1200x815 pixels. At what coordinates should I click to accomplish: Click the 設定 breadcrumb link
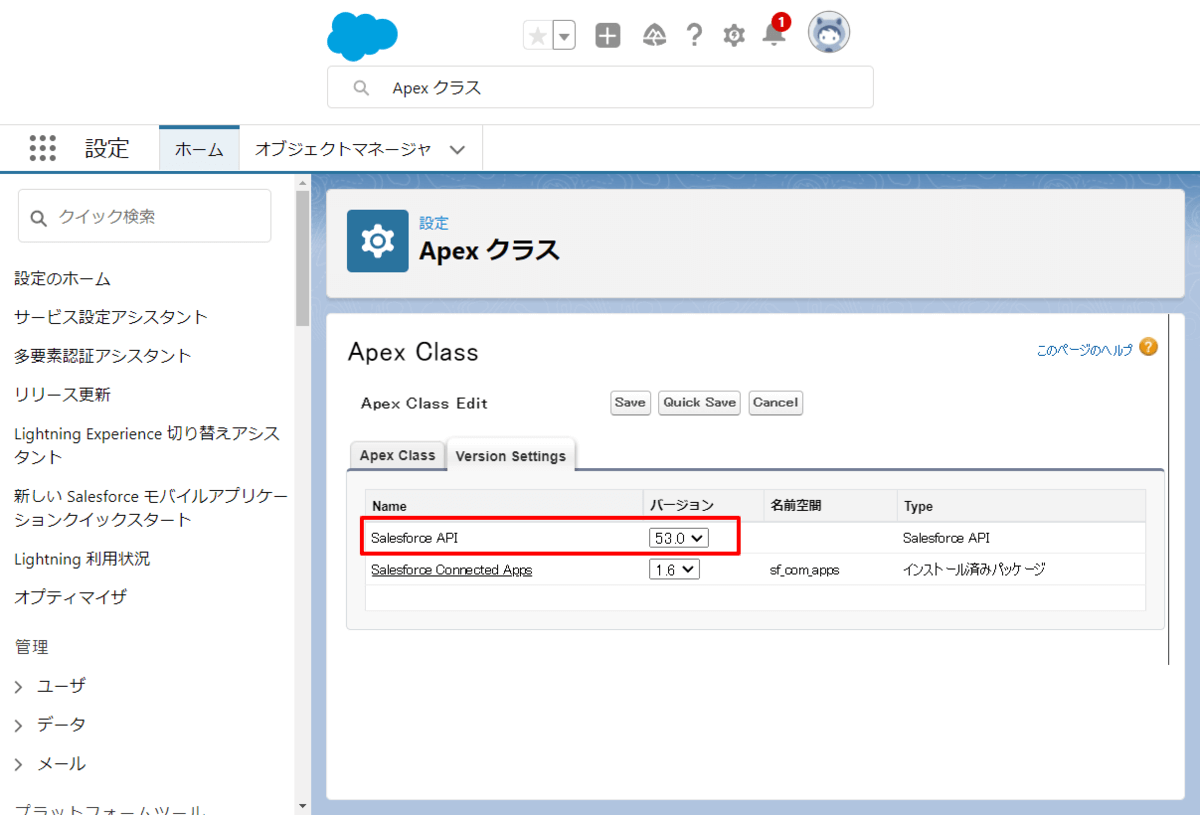point(434,223)
